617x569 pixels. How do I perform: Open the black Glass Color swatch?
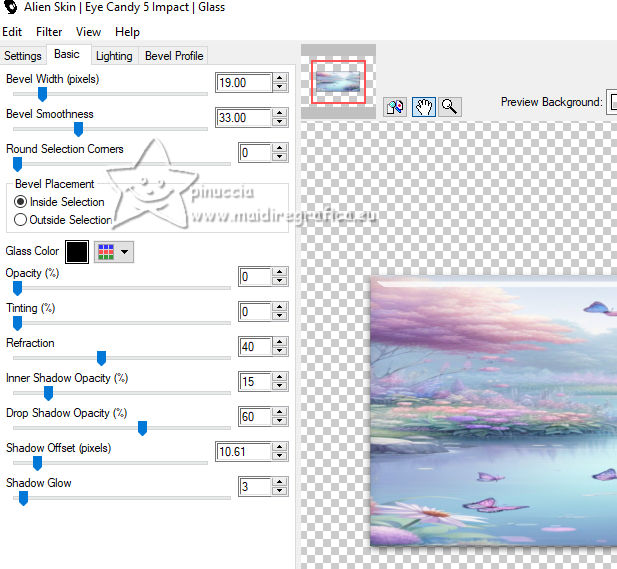coord(77,252)
